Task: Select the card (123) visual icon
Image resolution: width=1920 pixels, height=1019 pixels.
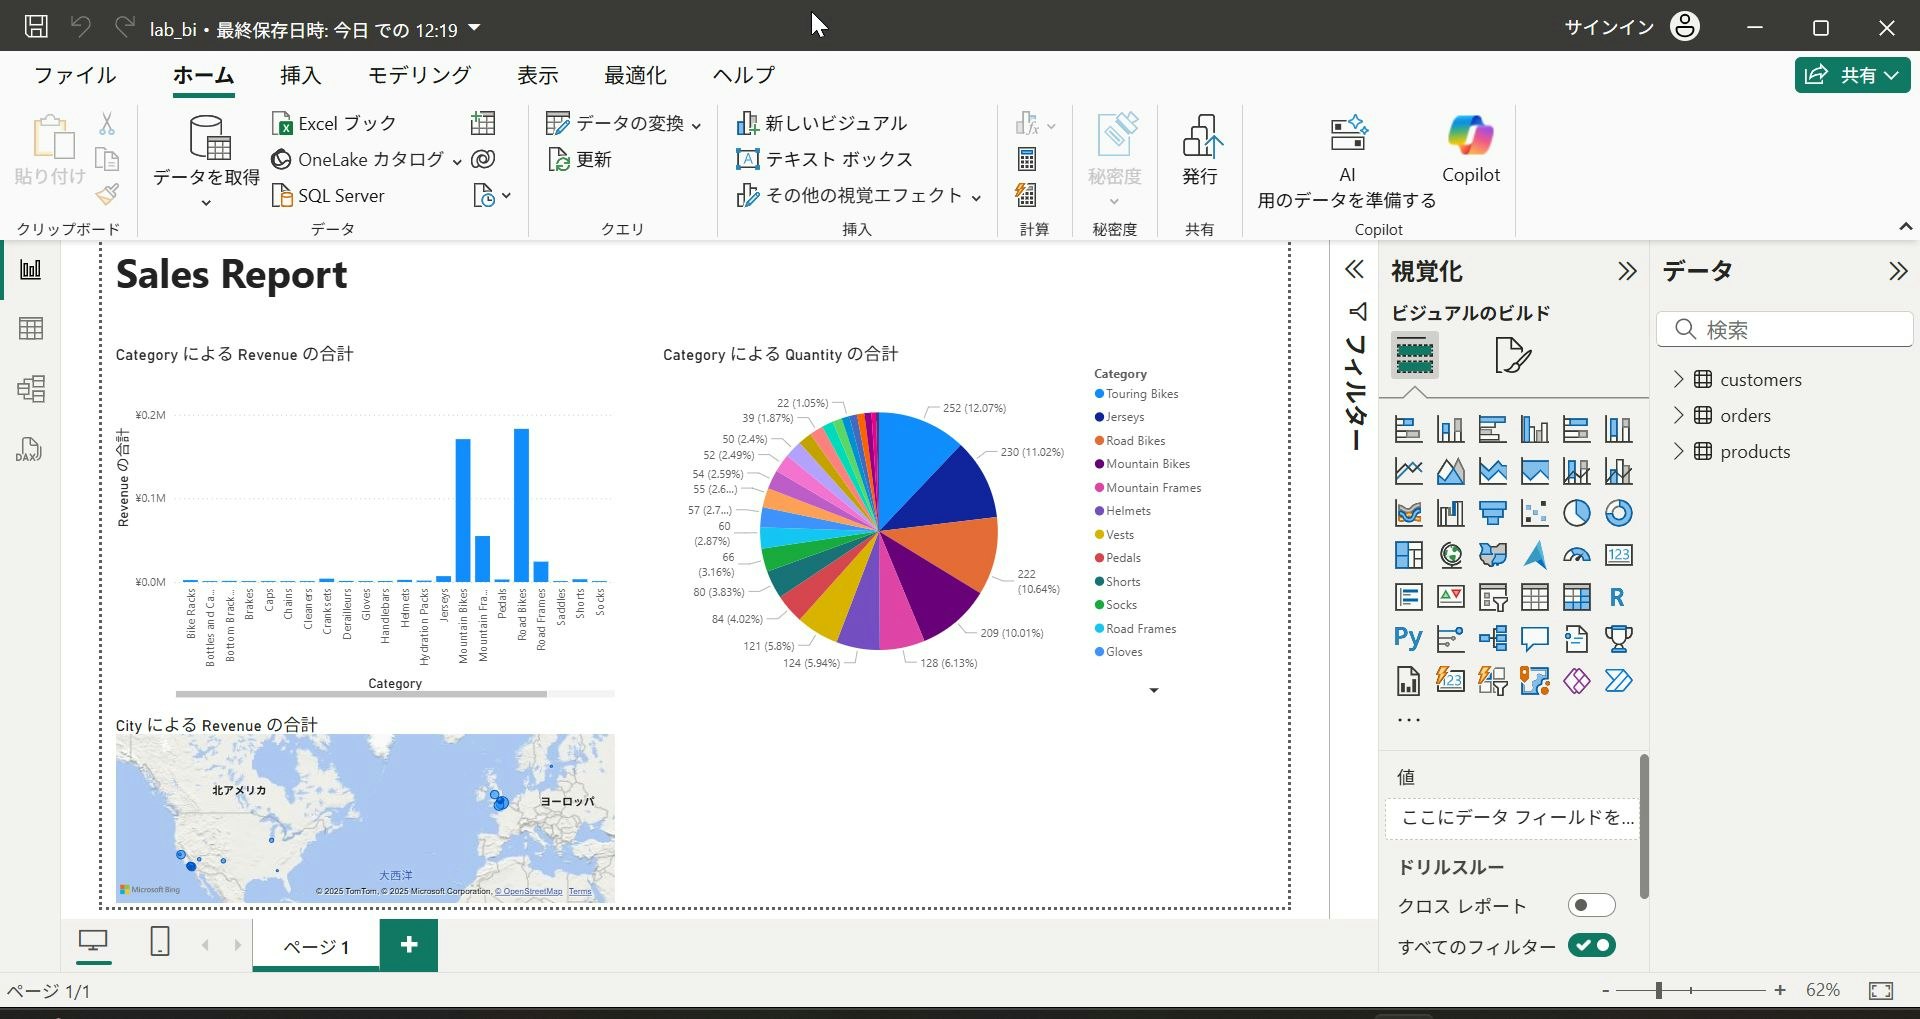Action: point(1618,555)
